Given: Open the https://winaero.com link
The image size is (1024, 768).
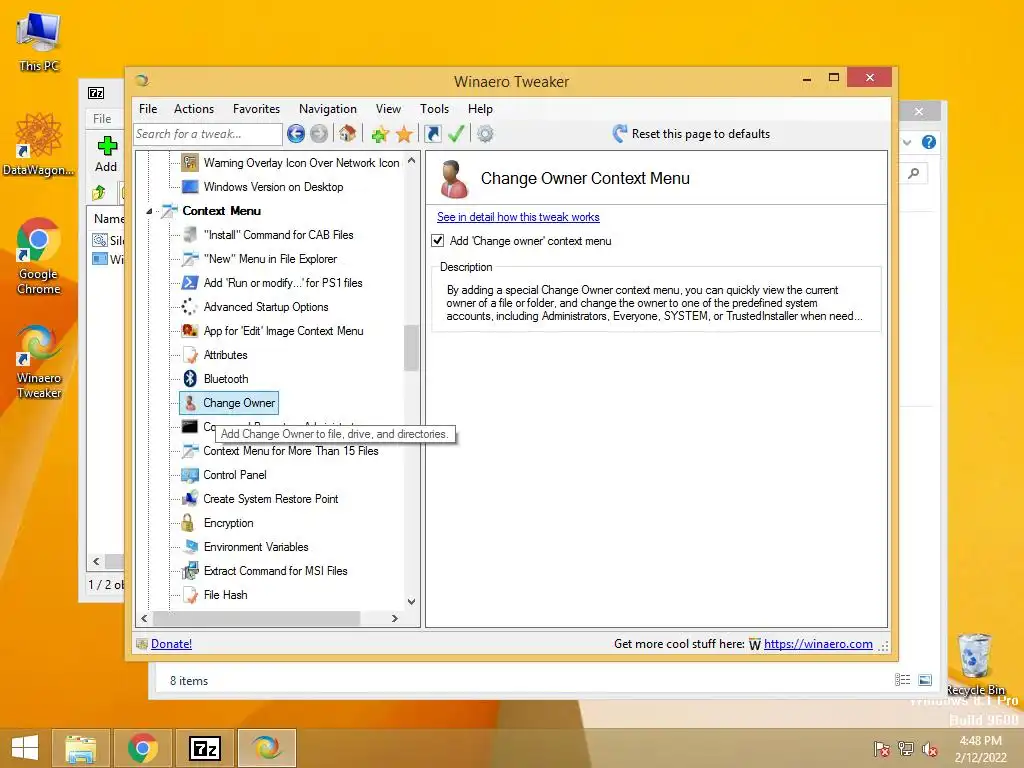Looking at the screenshot, I should pos(818,644).
